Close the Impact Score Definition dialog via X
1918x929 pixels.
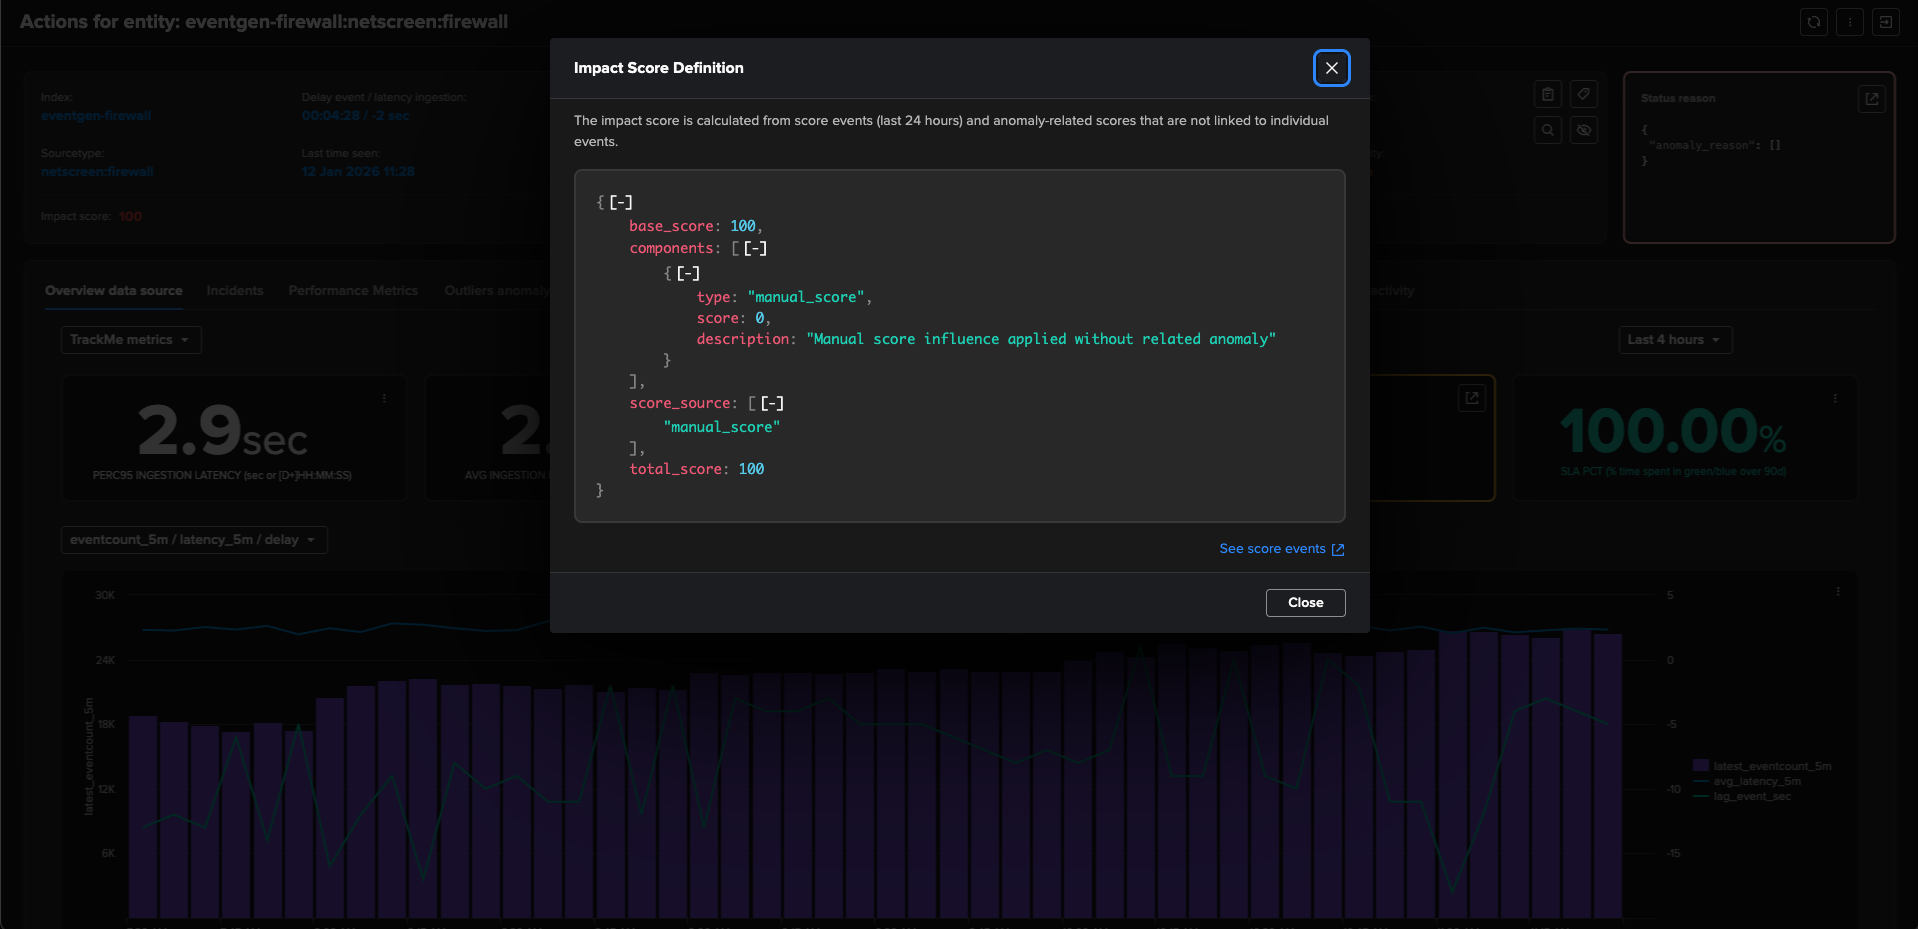(x=1331, y=68)
